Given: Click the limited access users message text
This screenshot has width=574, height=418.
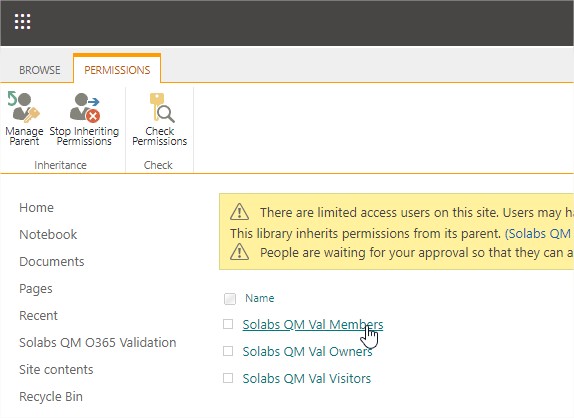Looking at the screenshot, I should pyautogui.click(x=417, y=213).
